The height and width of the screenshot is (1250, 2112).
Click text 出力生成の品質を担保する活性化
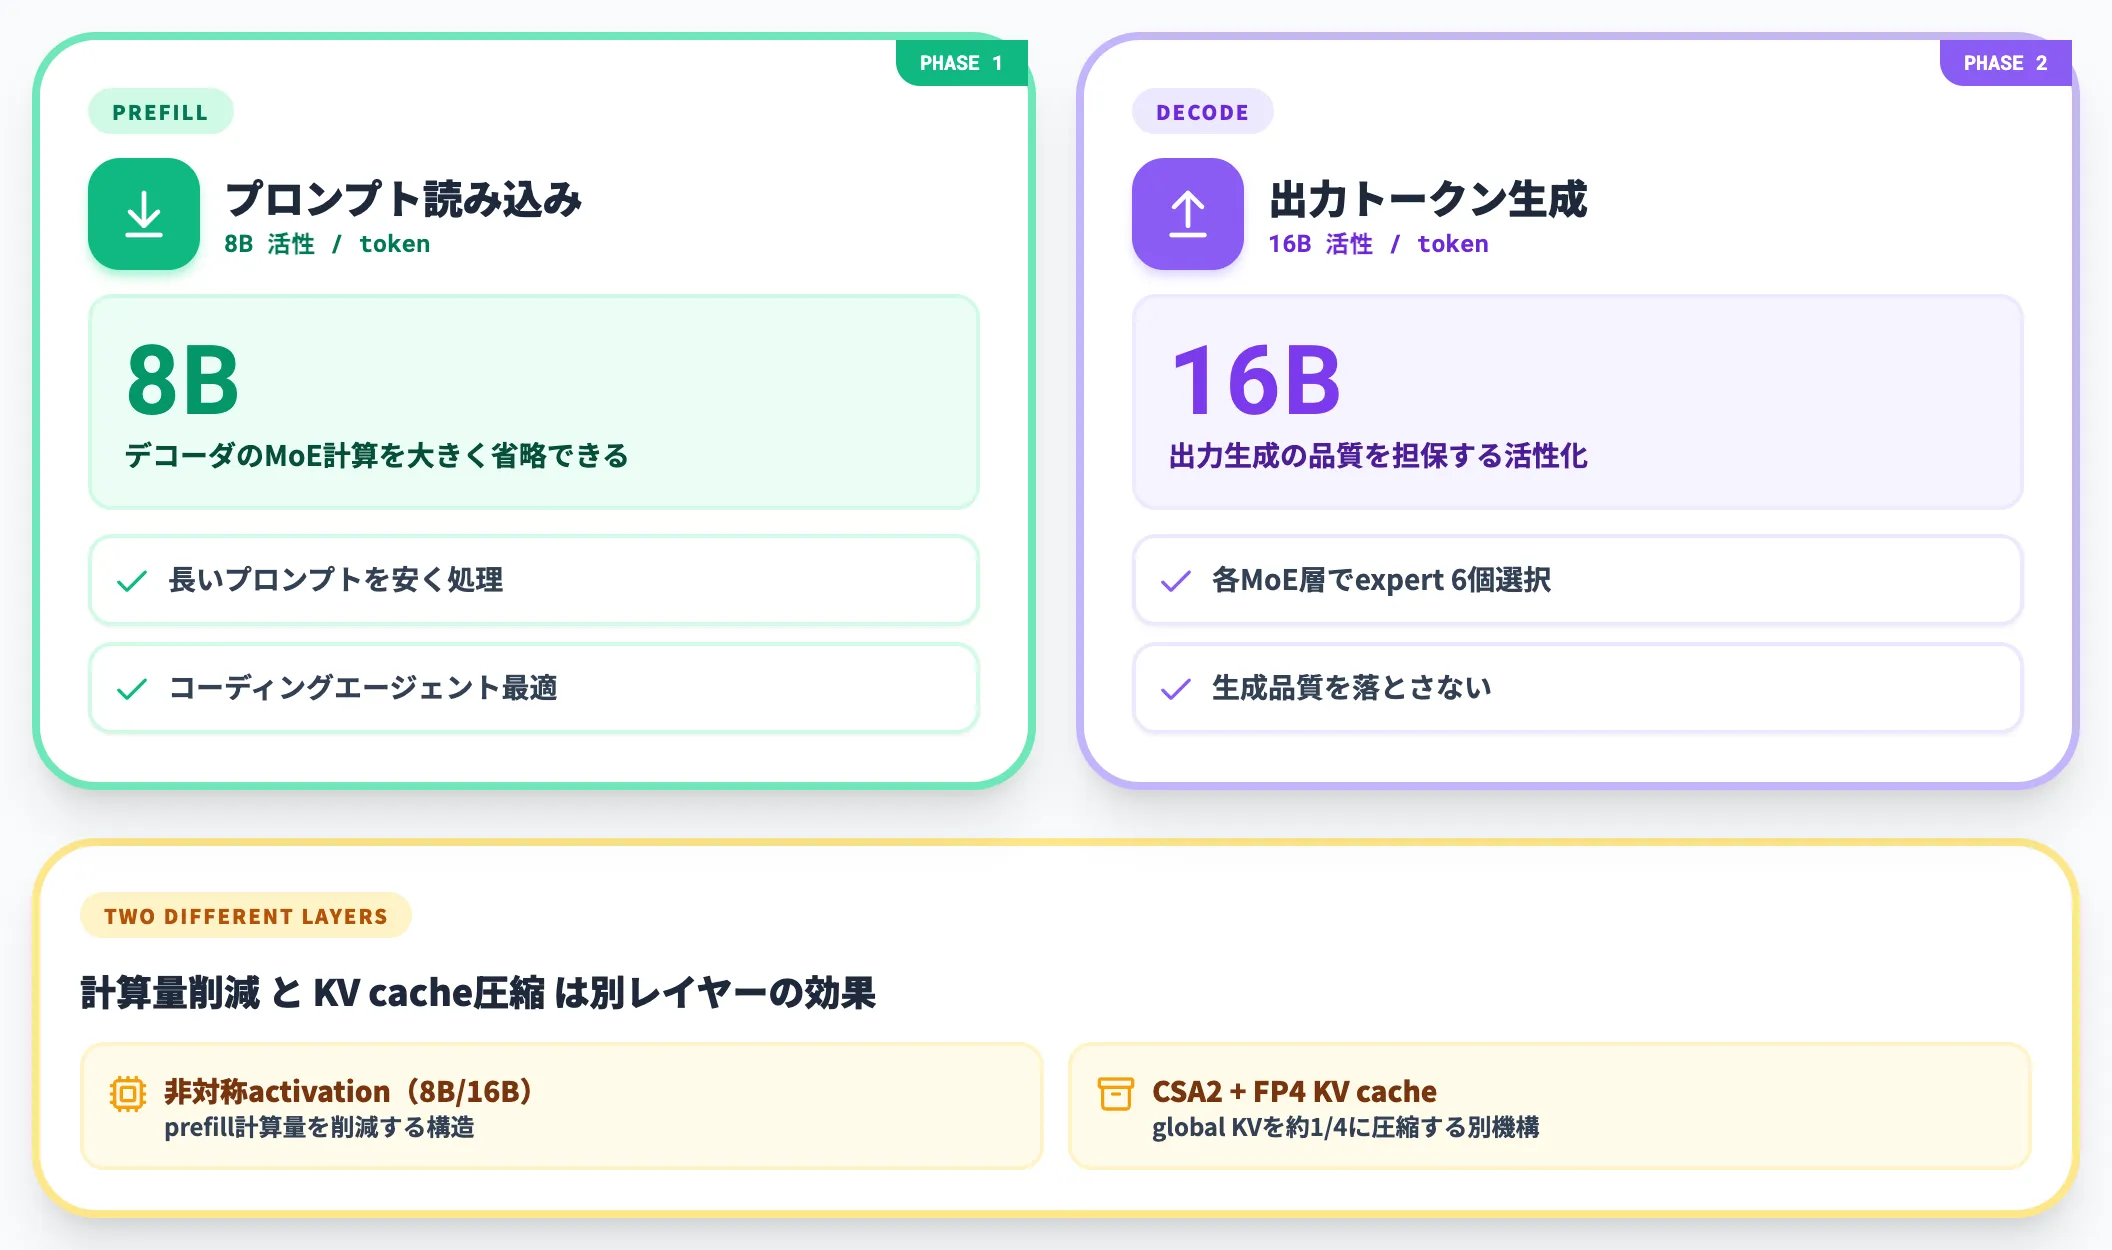1379,456
